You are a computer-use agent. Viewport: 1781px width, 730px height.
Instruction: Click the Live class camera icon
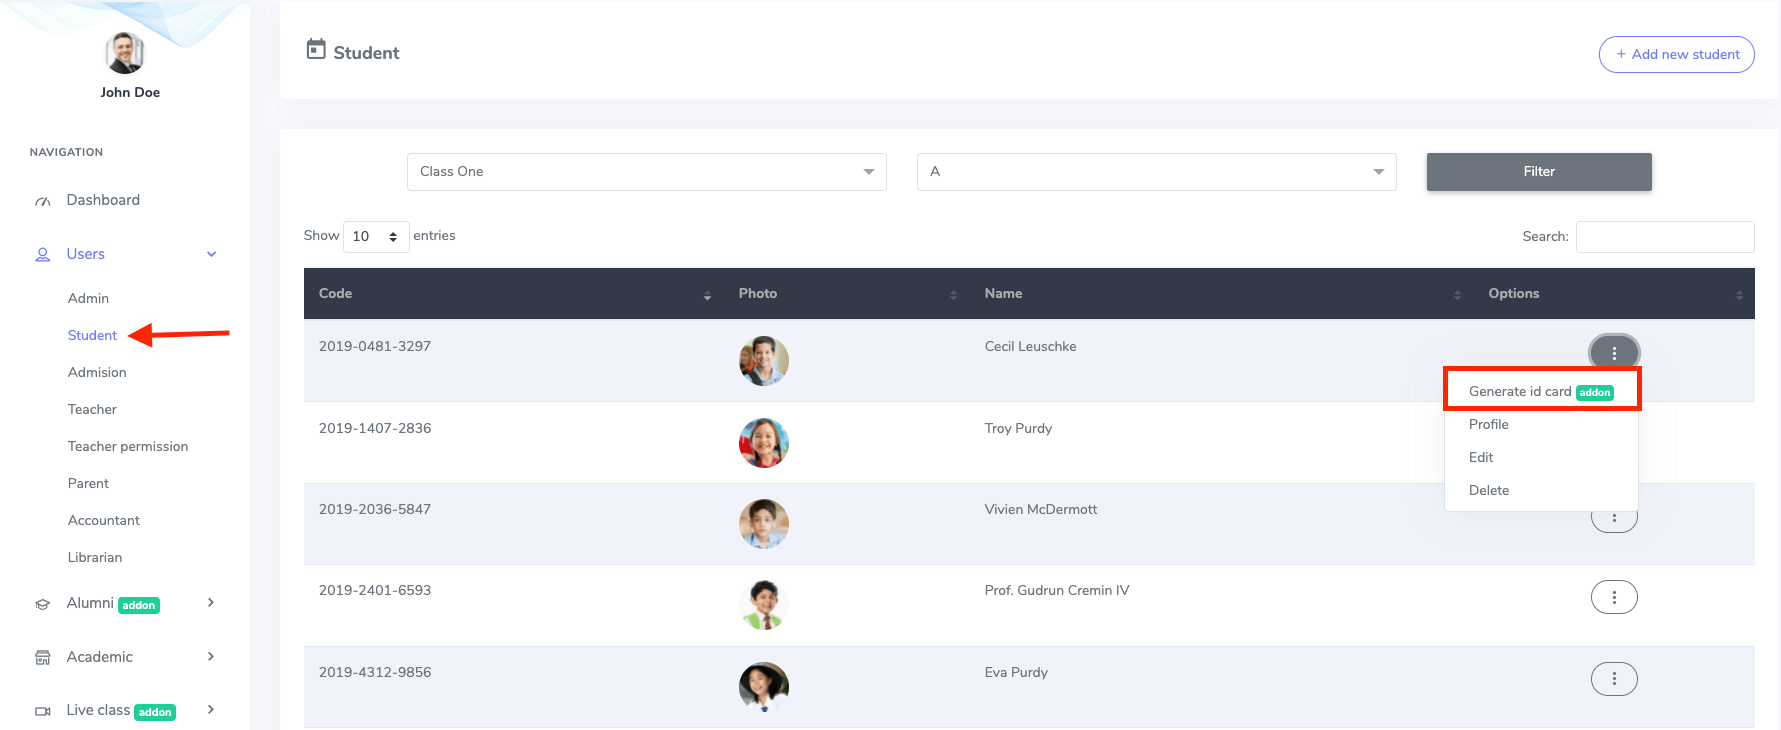coord(43,711)
